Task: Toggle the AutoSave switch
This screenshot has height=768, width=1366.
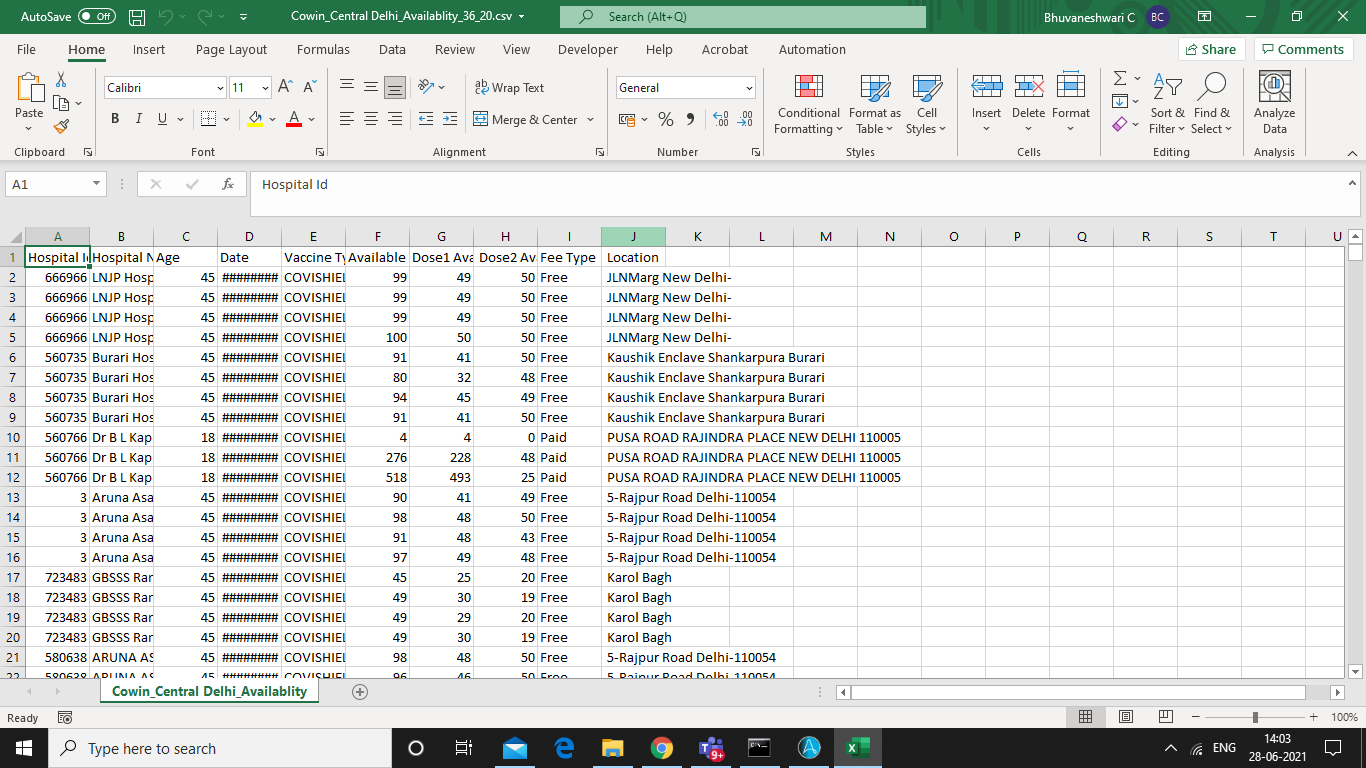Action: (96, 17)
